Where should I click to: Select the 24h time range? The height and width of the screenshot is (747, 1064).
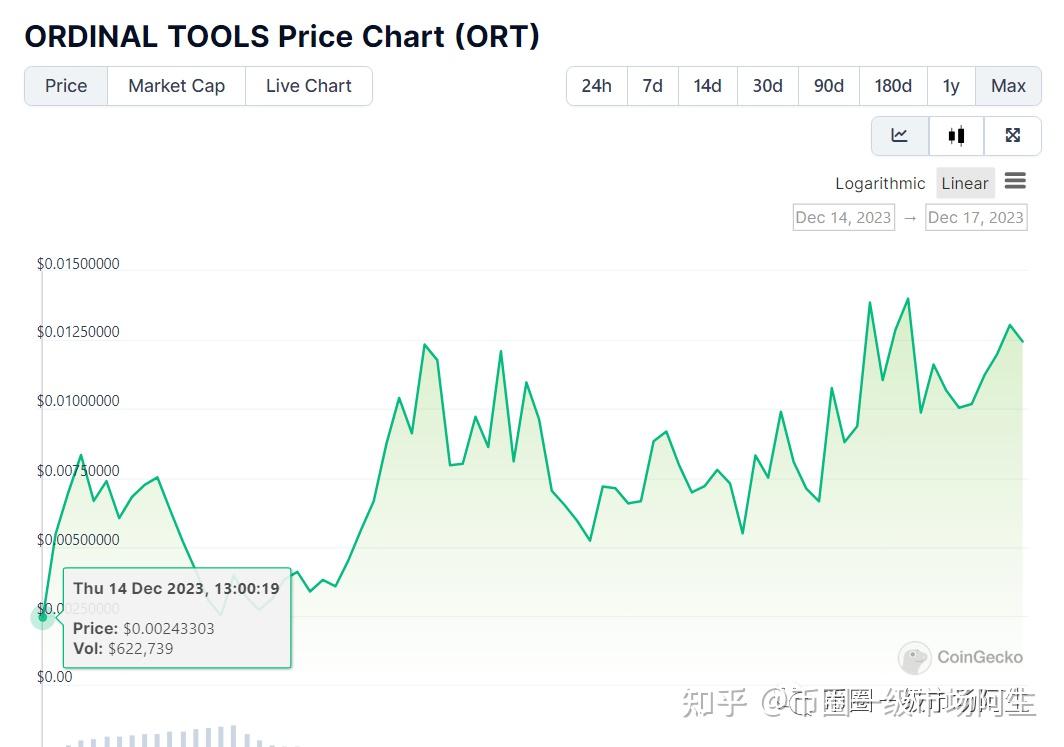pos(596,86)
